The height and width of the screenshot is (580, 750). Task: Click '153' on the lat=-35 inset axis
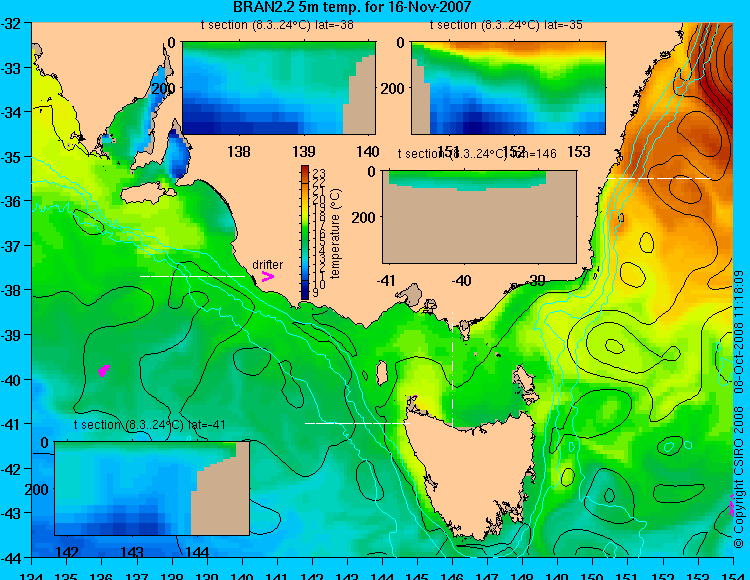point(579,152)
